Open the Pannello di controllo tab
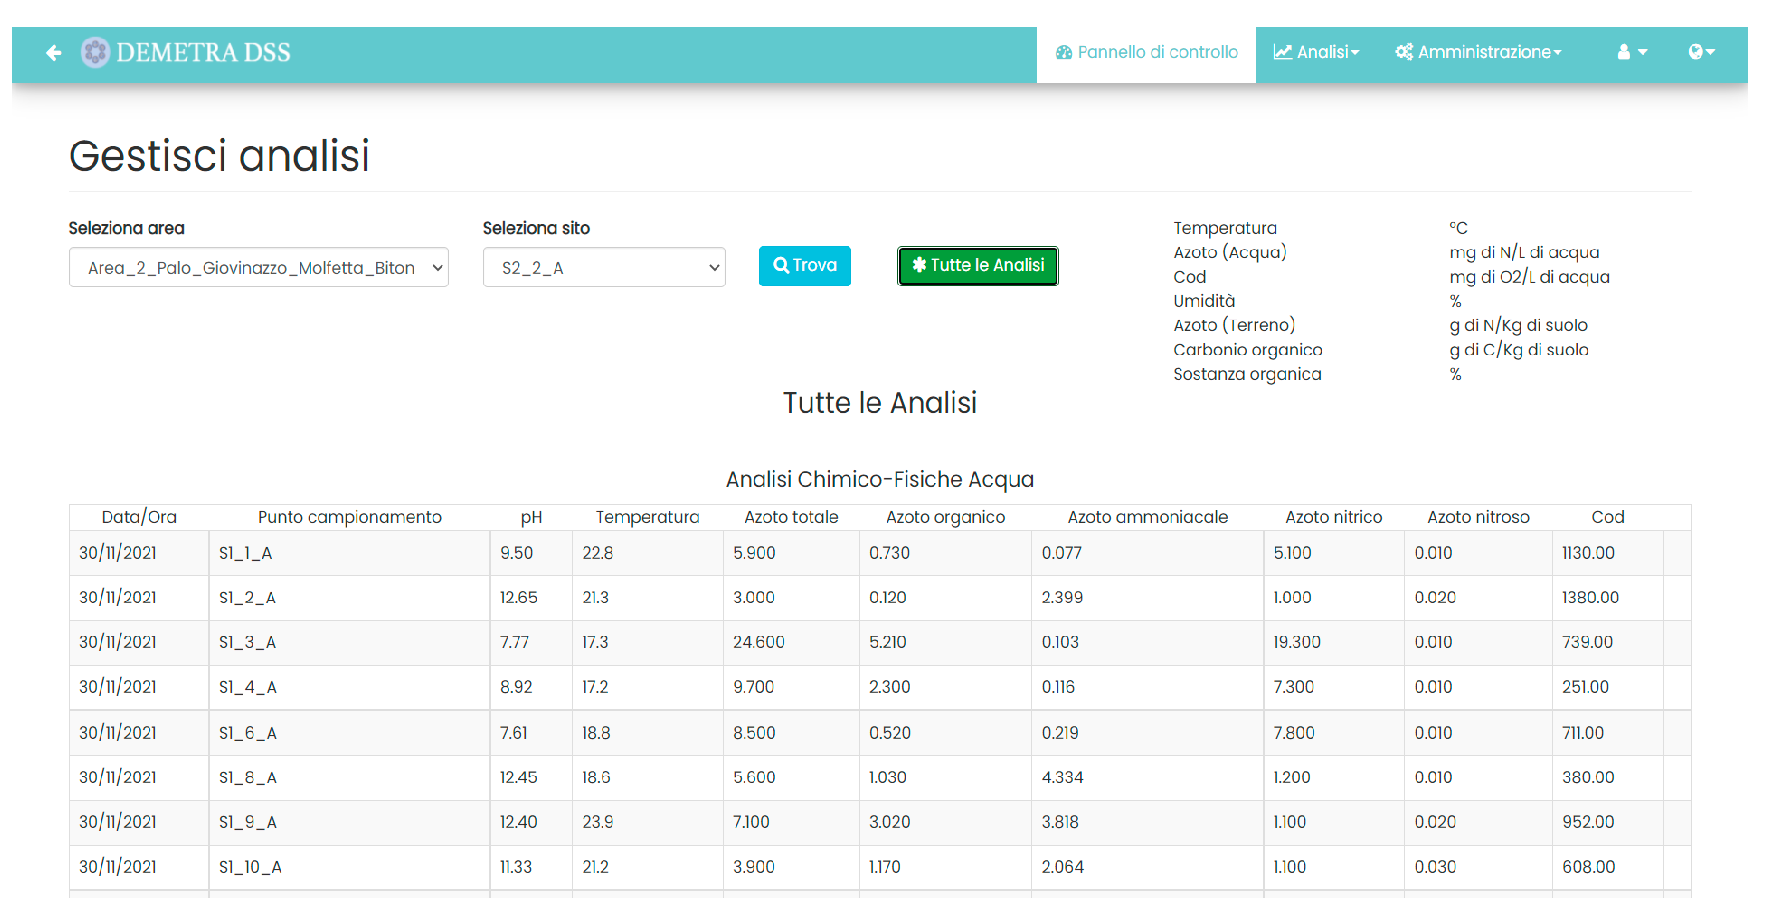 [x=1146, y=52]
